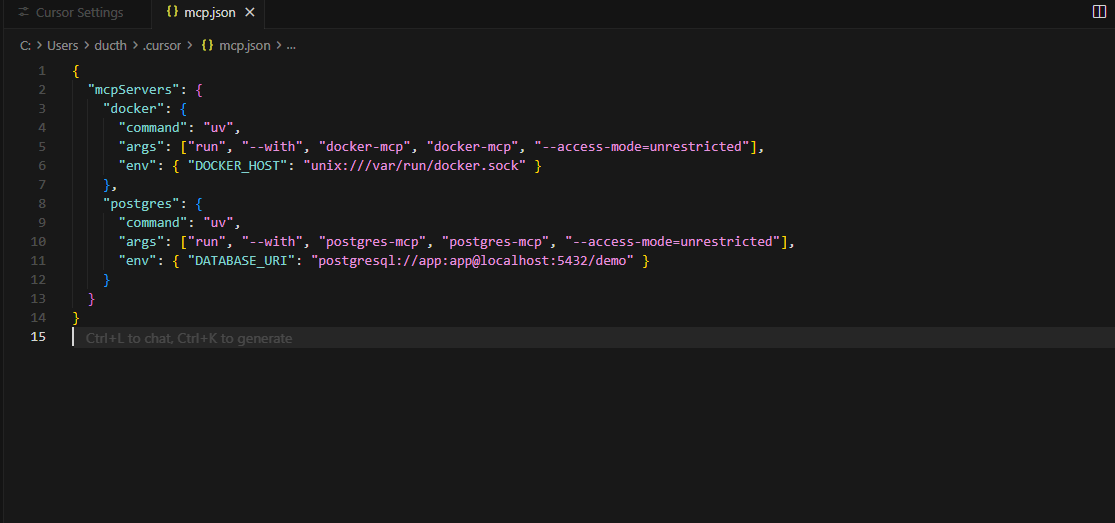Open the C: breadcrumb dropdown
The image size is (1115, 523).
(25, 46)
